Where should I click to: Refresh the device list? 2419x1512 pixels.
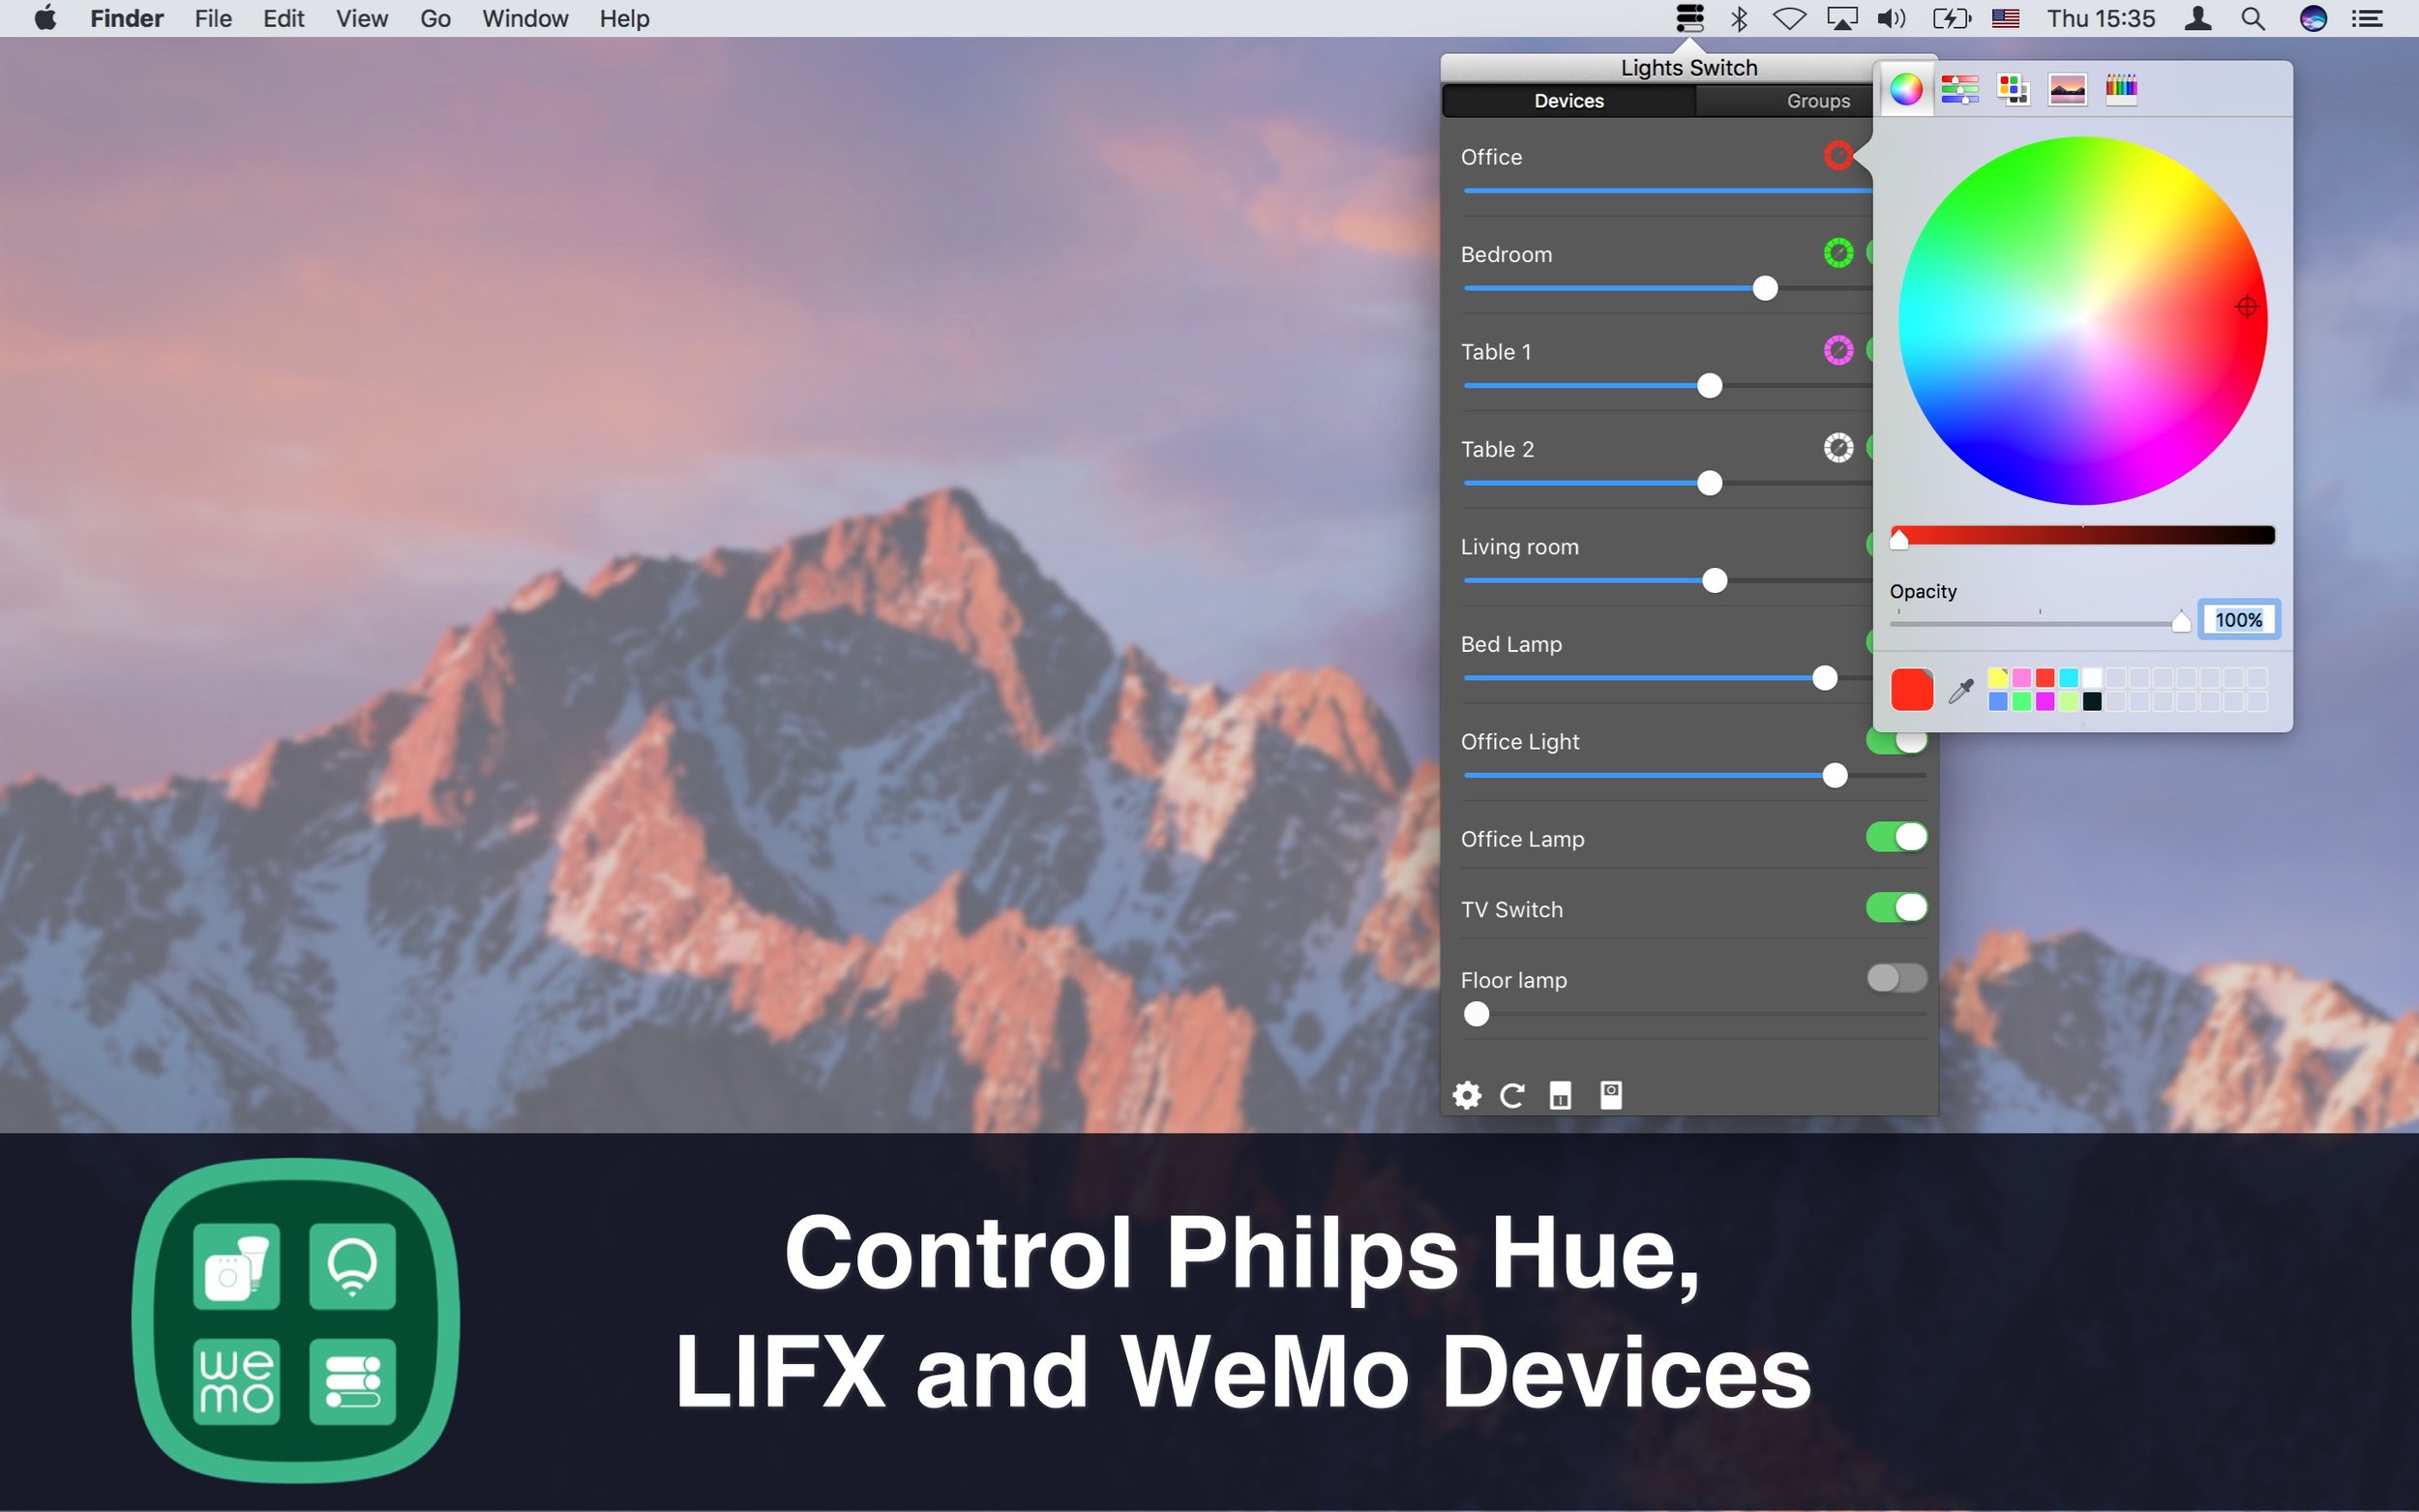point(1512,1095)
